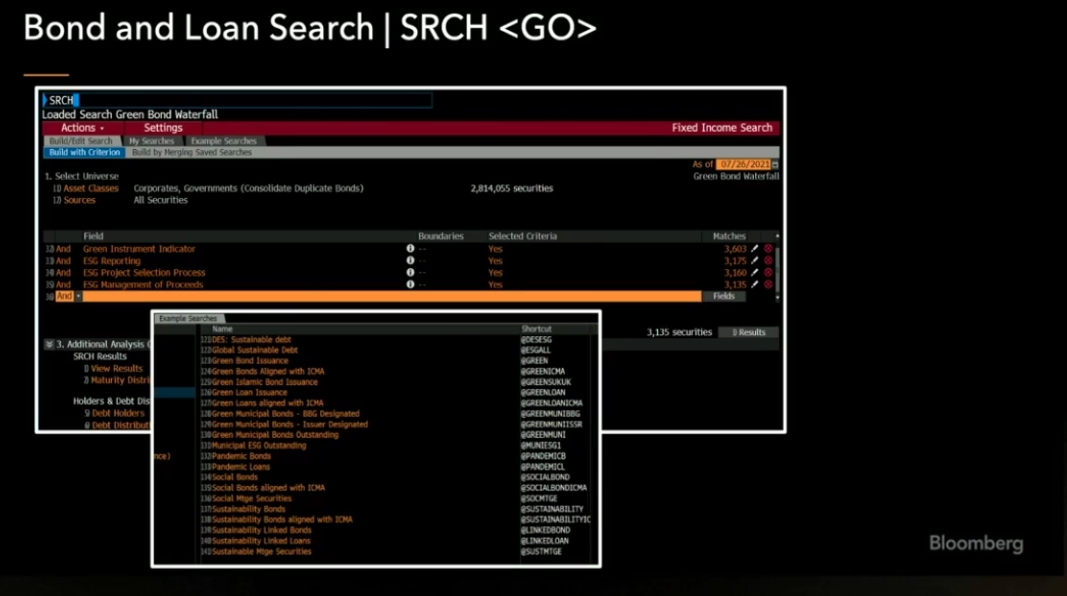This screenshot has width=1067, height=596.
Task: Edit ESG Project Selection Process pencil icon
Action: tap(755, 273)
